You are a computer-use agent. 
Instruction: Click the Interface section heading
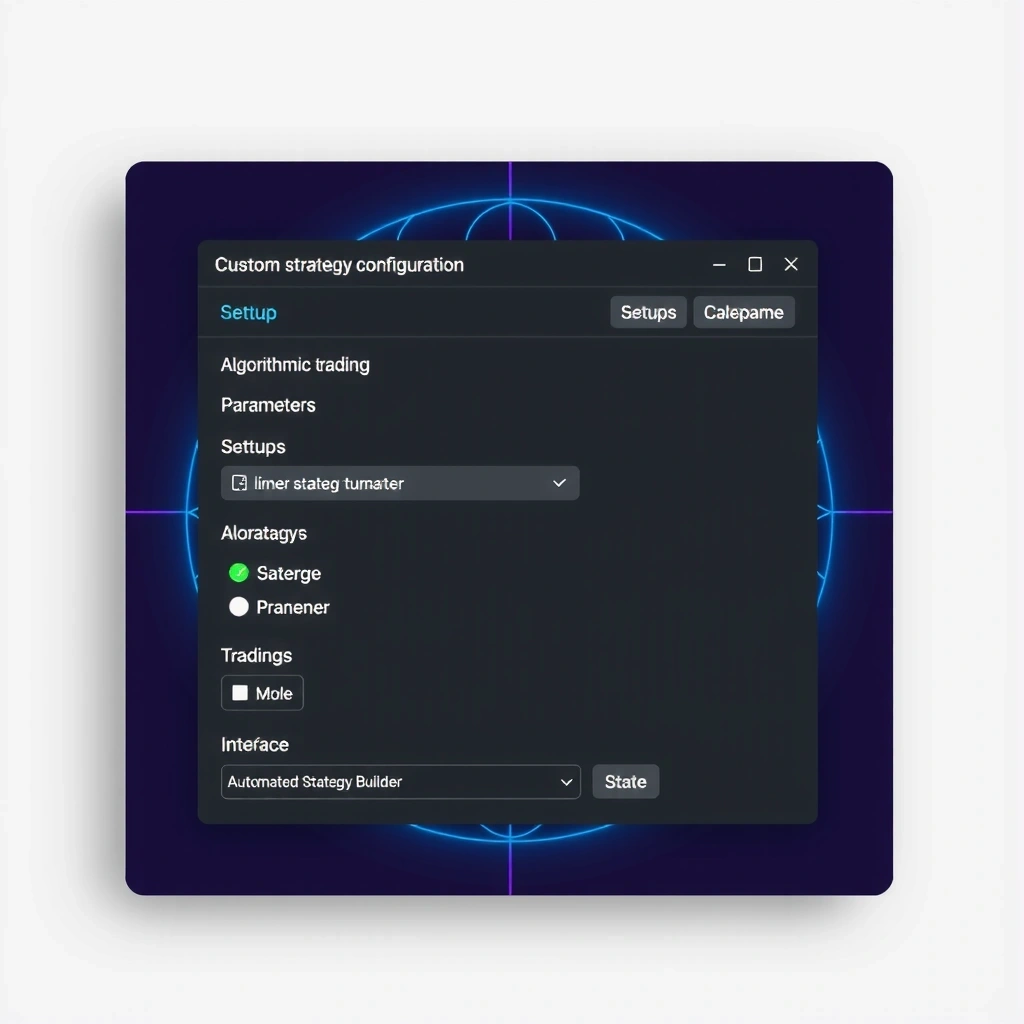(254, 744)
